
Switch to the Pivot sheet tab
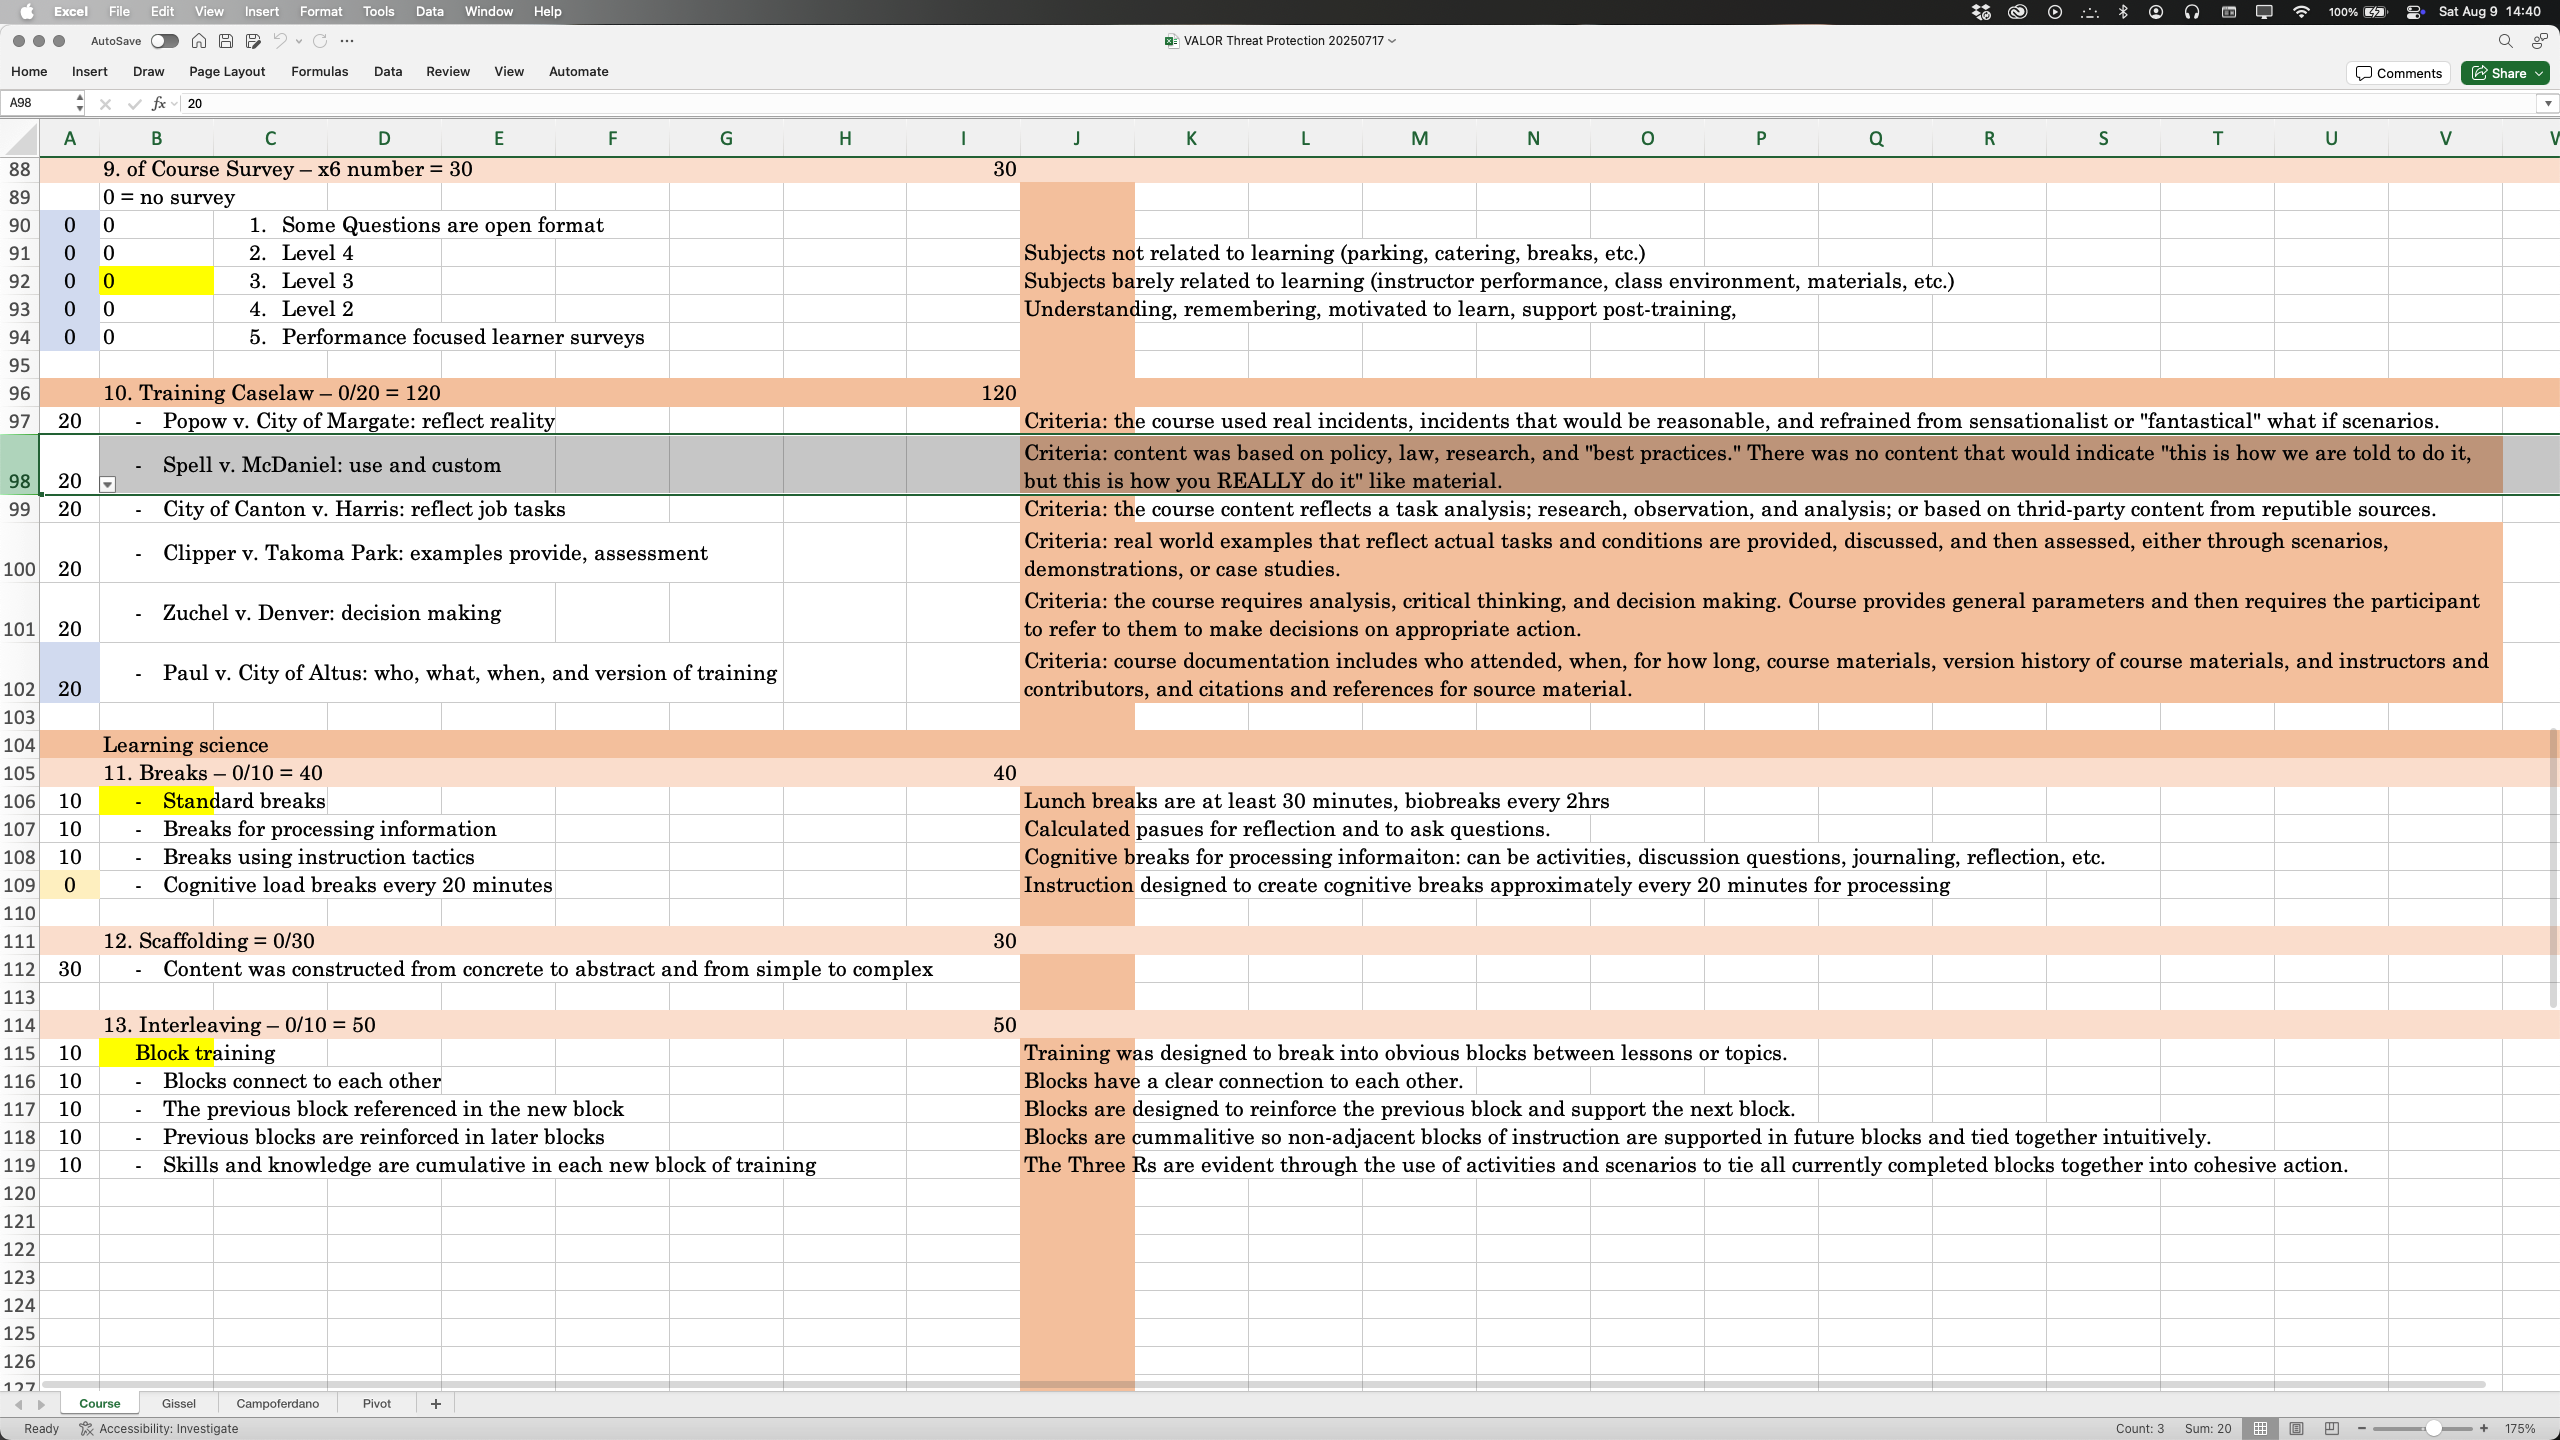point(376,1404)
